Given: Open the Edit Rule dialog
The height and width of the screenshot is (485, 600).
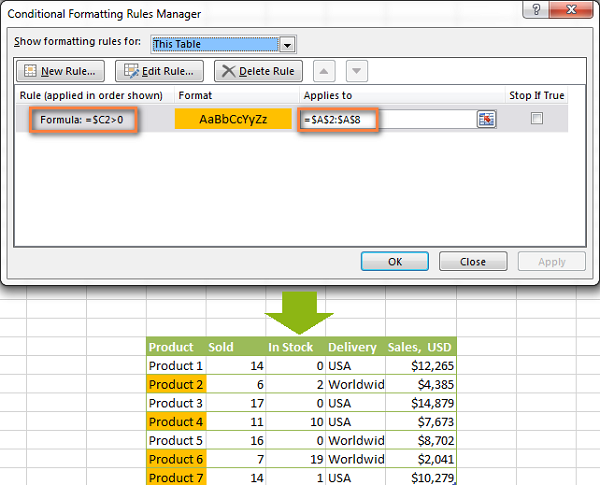Looking at the screenshot, I should 159,71.
